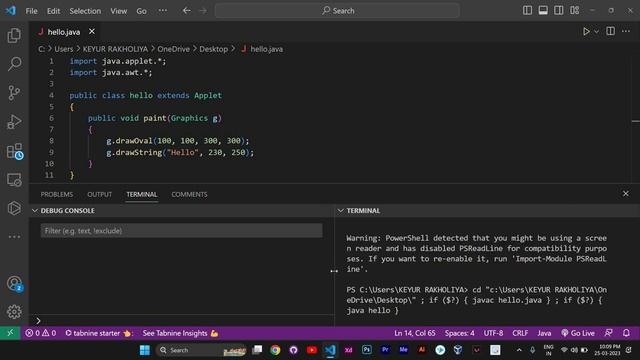Viewport: 640px width, 360px height.
Task: Open editor more actions menu
Action: [x=626, y=31]
